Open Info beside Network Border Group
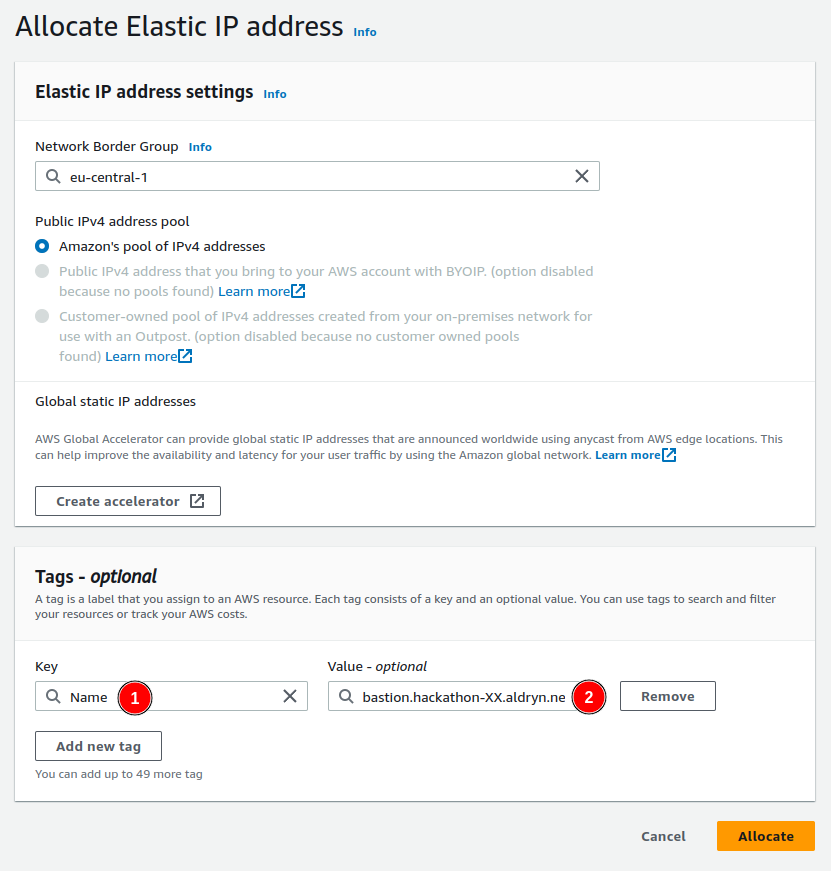 tap(199, 147)
